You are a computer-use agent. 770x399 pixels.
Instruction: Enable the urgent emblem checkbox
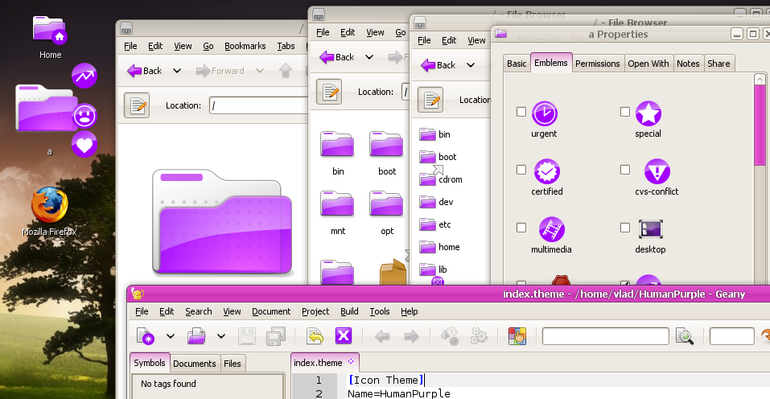tap(521, 112)
